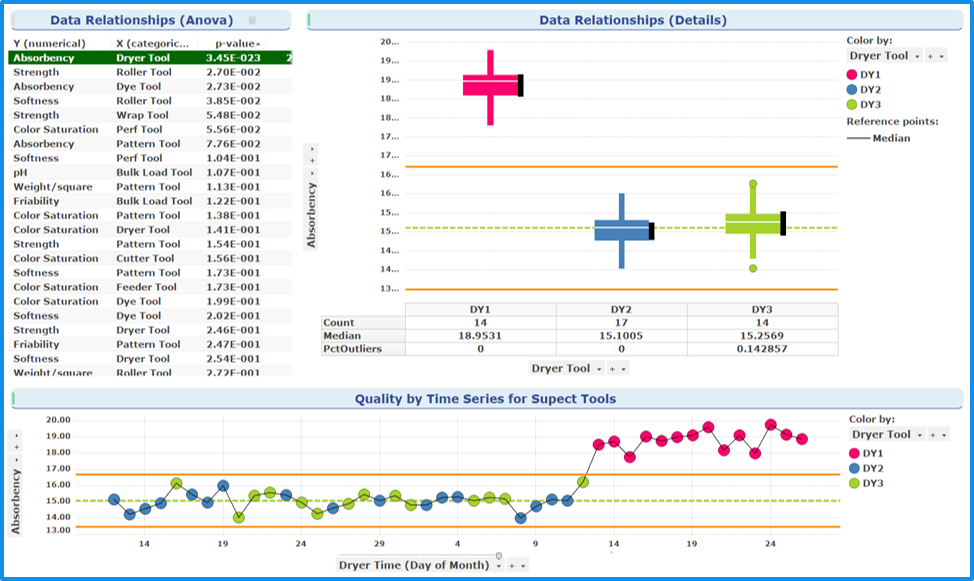Image resolution: width=974 pixels, height=581 pixels.
Task: Click plus icon next to Dryer Time axis selector
Action: tap(512, 565)
